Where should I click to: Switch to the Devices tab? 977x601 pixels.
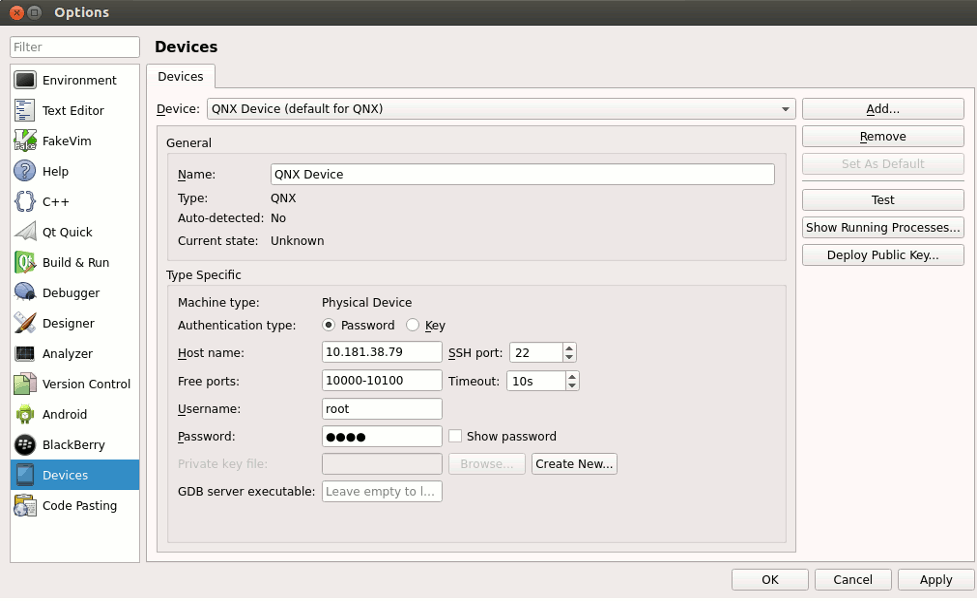[180, 76]
